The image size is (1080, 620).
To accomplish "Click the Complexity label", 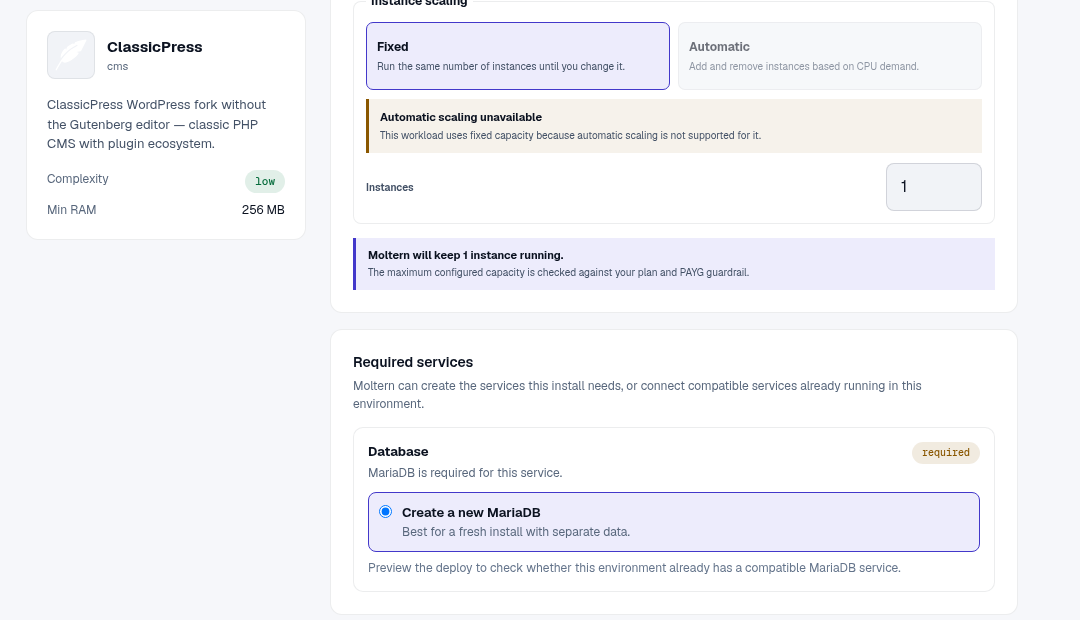I will [x=78, y=178].
